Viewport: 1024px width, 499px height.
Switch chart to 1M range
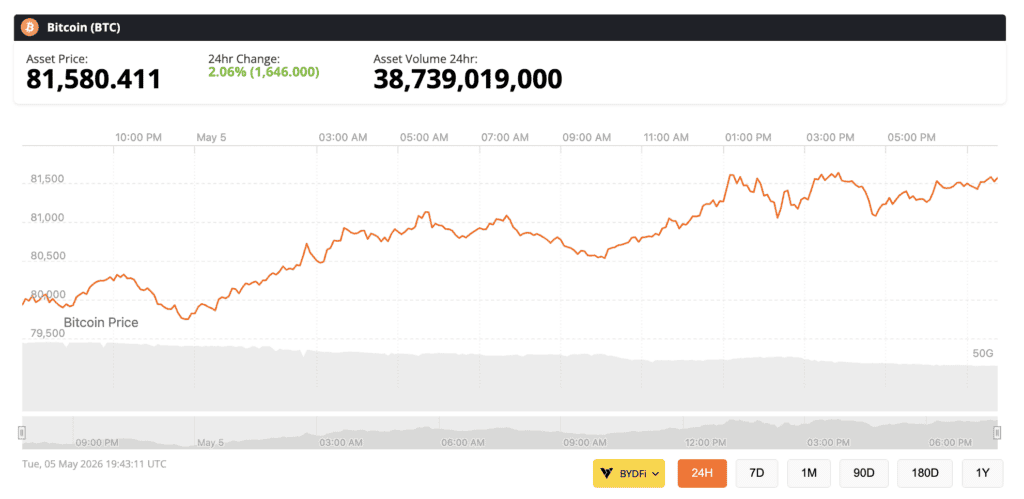[x=808, y=474]
